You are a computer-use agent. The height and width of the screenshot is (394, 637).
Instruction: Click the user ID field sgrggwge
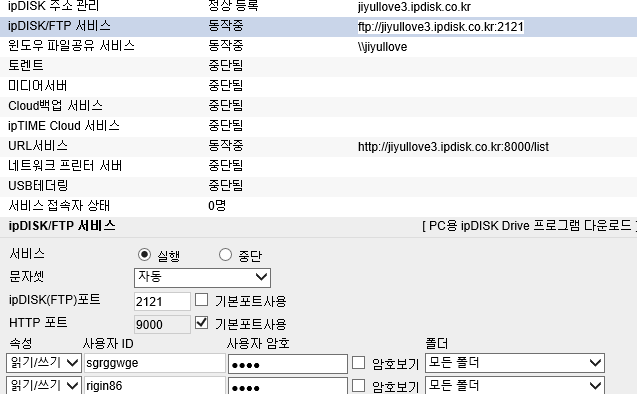click(154, 363)
